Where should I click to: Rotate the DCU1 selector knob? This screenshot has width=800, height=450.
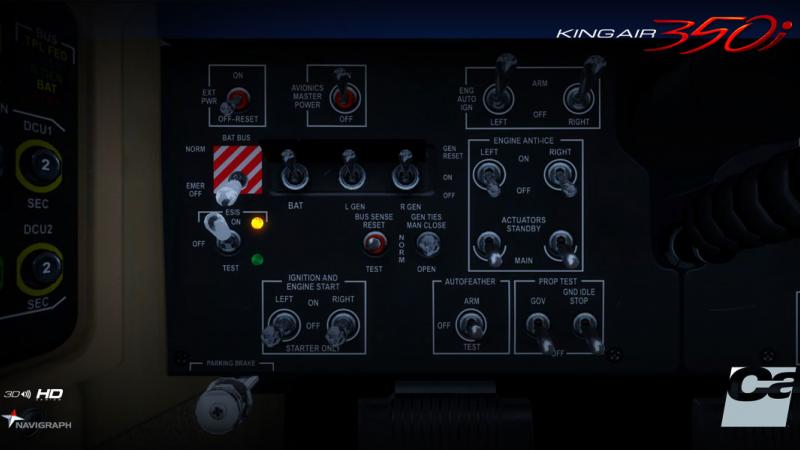(41, 166)
